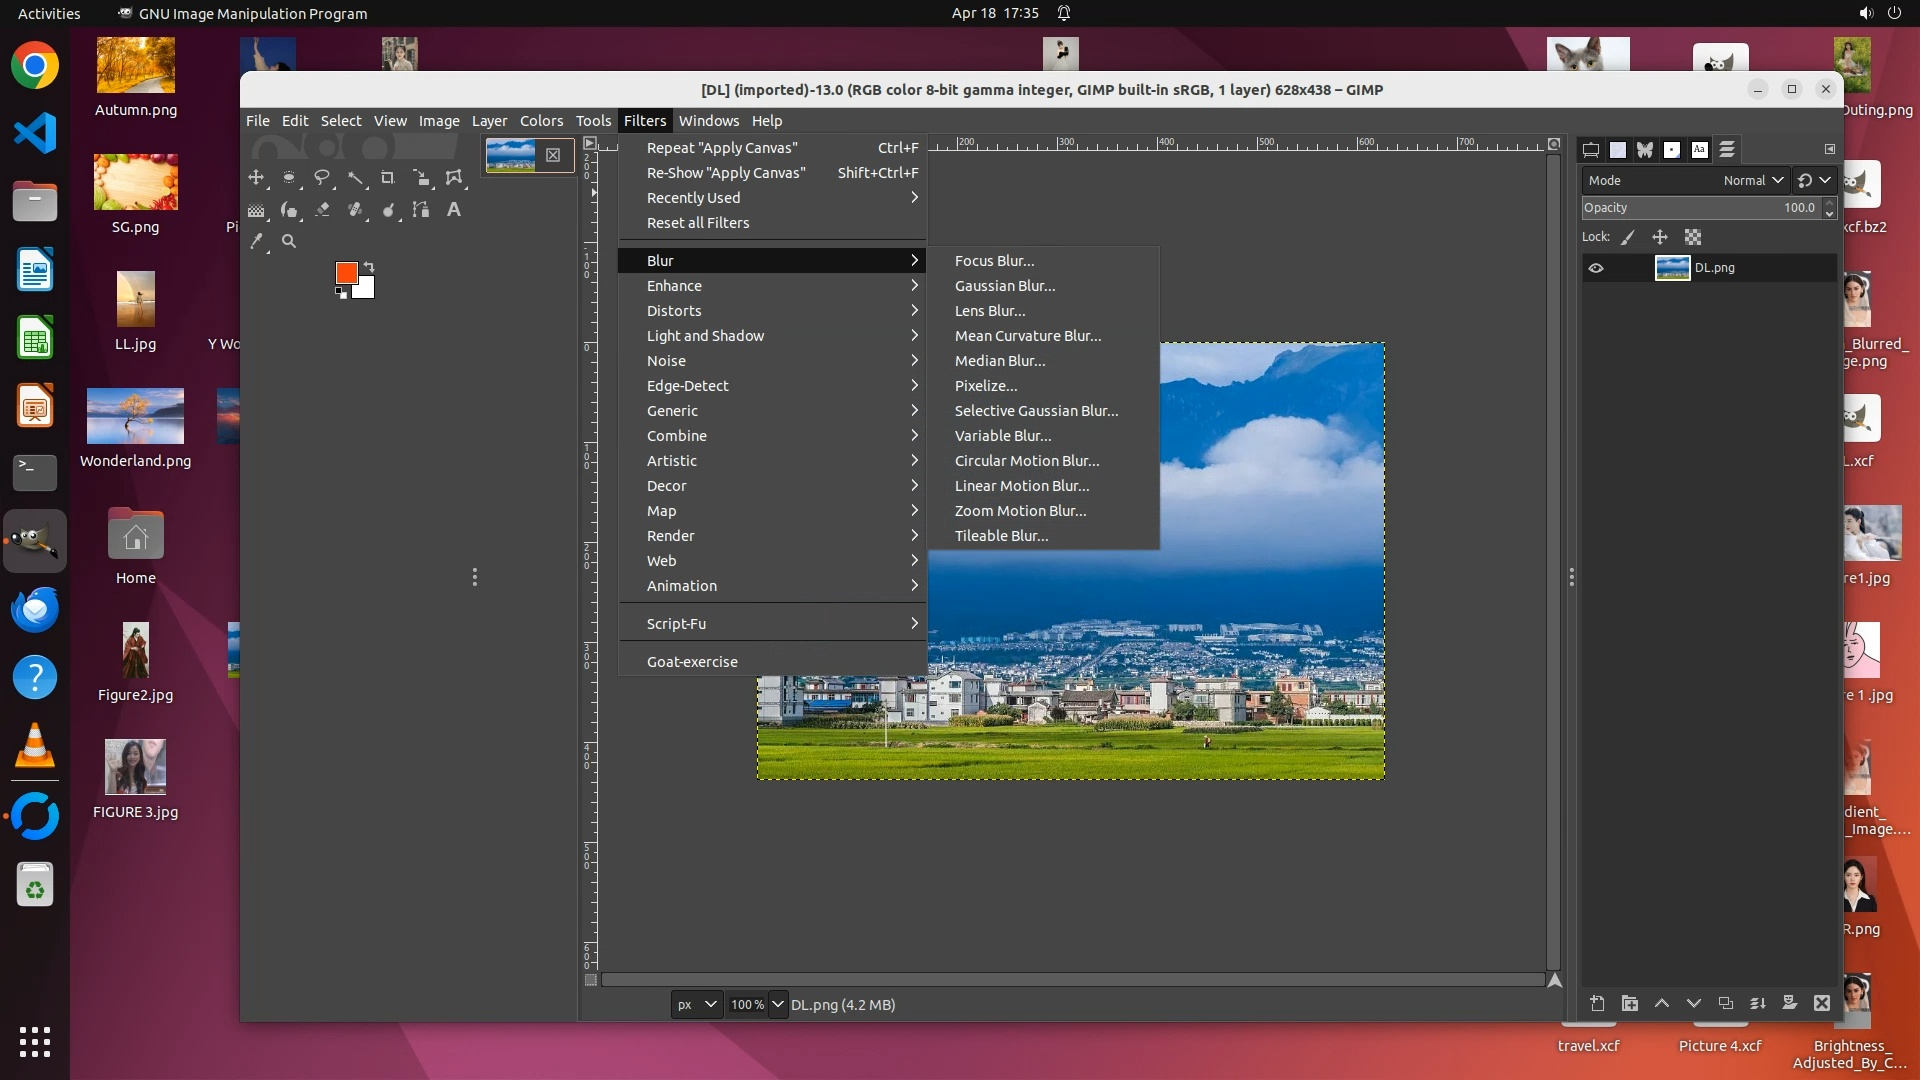Select the Crop tool in toolbox
Image resolution: width=1920 pixels, height=1080 pixels.
click(x=388, y=178)
